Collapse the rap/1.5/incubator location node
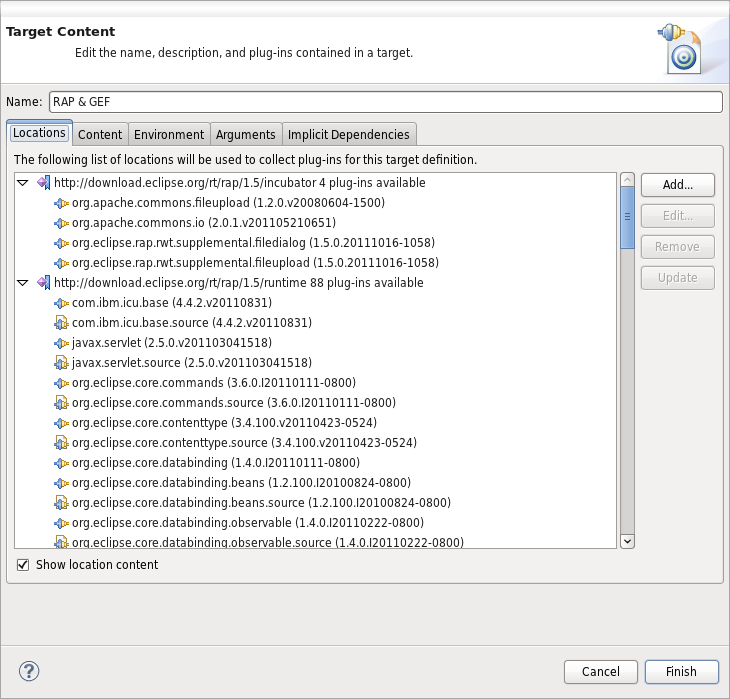Screen dimensions: 730x699 coord(24,183)
